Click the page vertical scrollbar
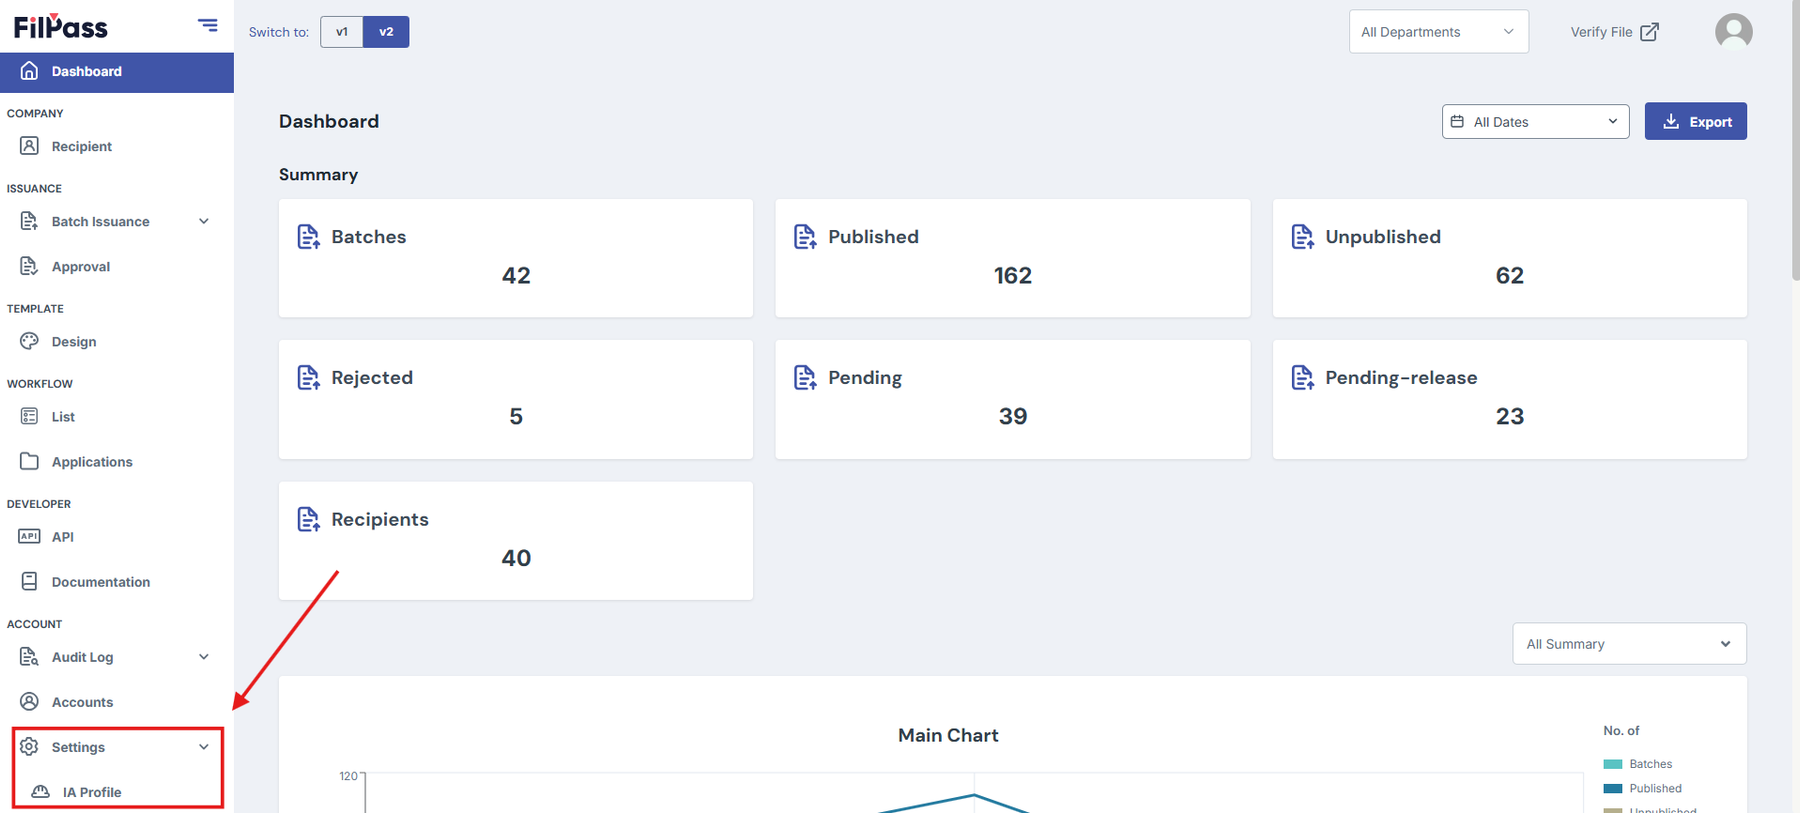Screen dimensions: 1800x813 tap(1795, 140)
